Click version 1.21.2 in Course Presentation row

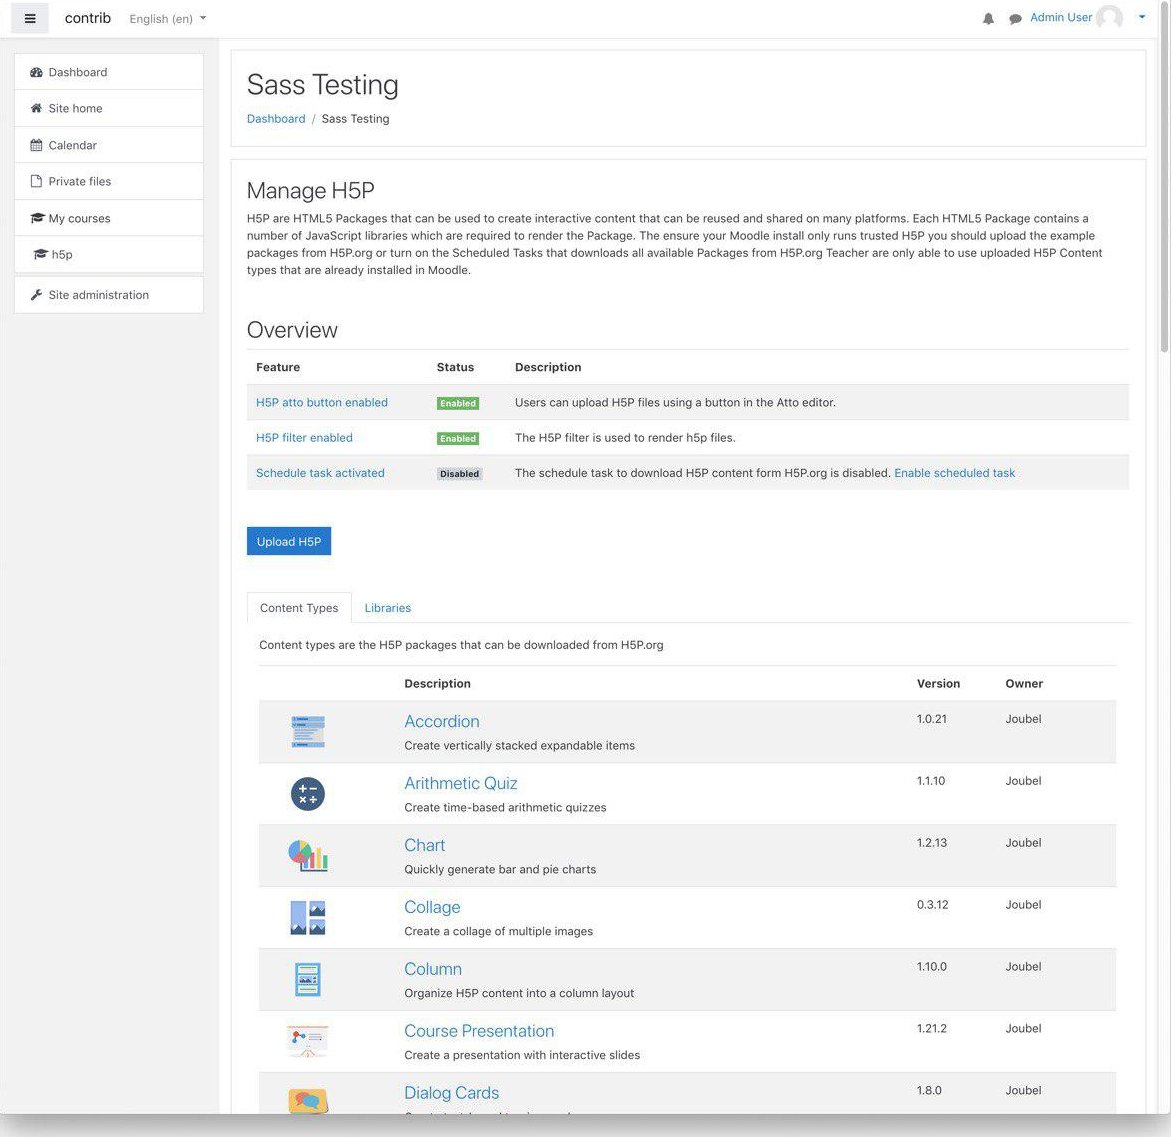(931, 1029)
